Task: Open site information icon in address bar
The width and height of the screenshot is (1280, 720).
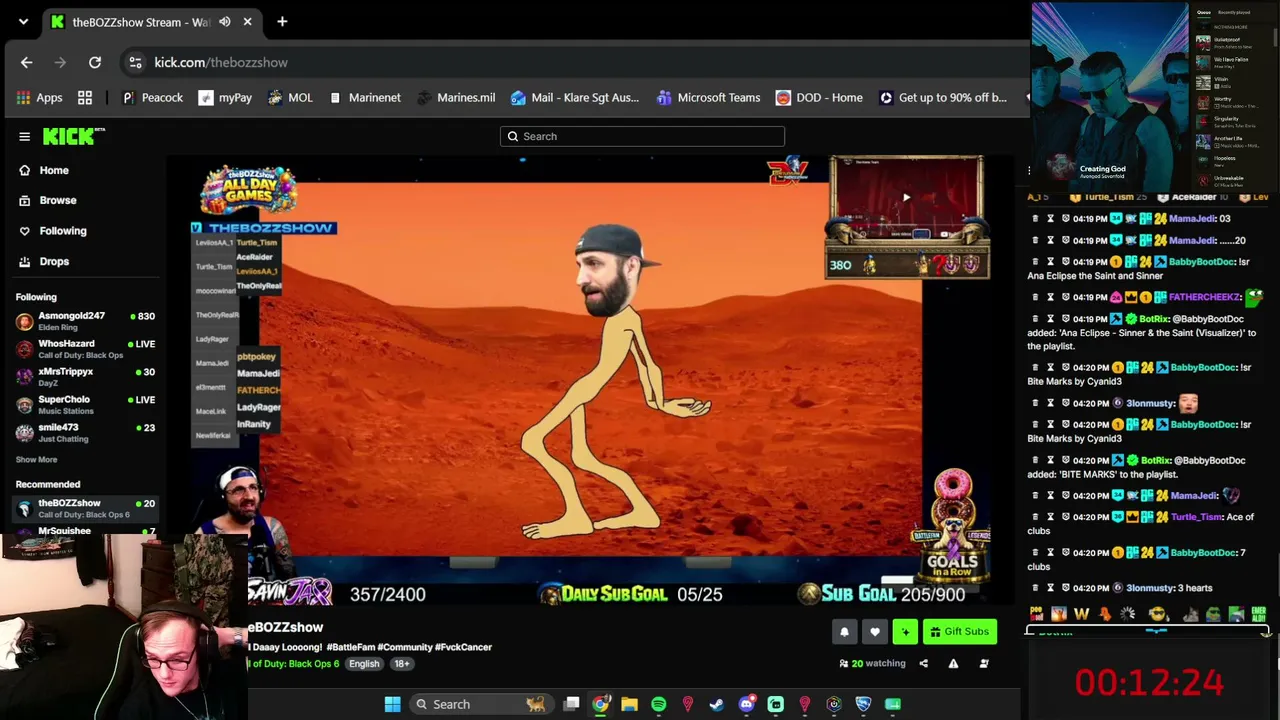Action: pyautogui.click(x=135, y=62)
